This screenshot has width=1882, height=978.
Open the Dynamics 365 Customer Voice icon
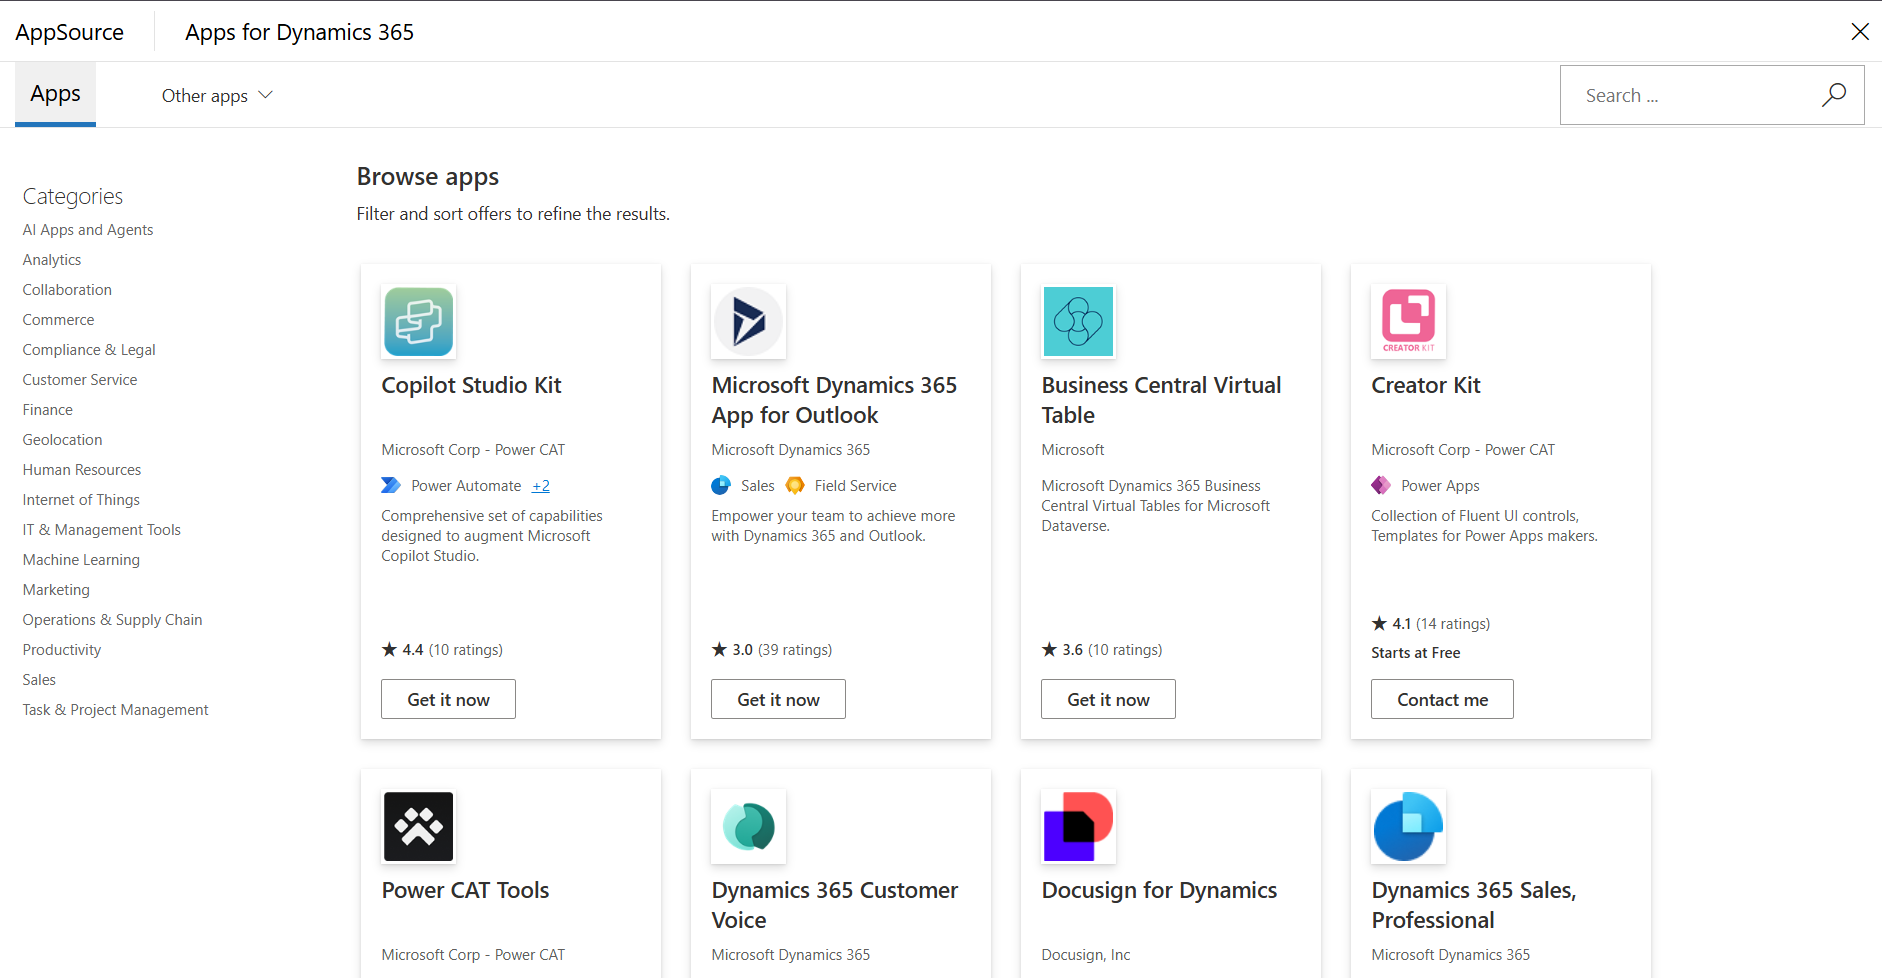point(749,827)
